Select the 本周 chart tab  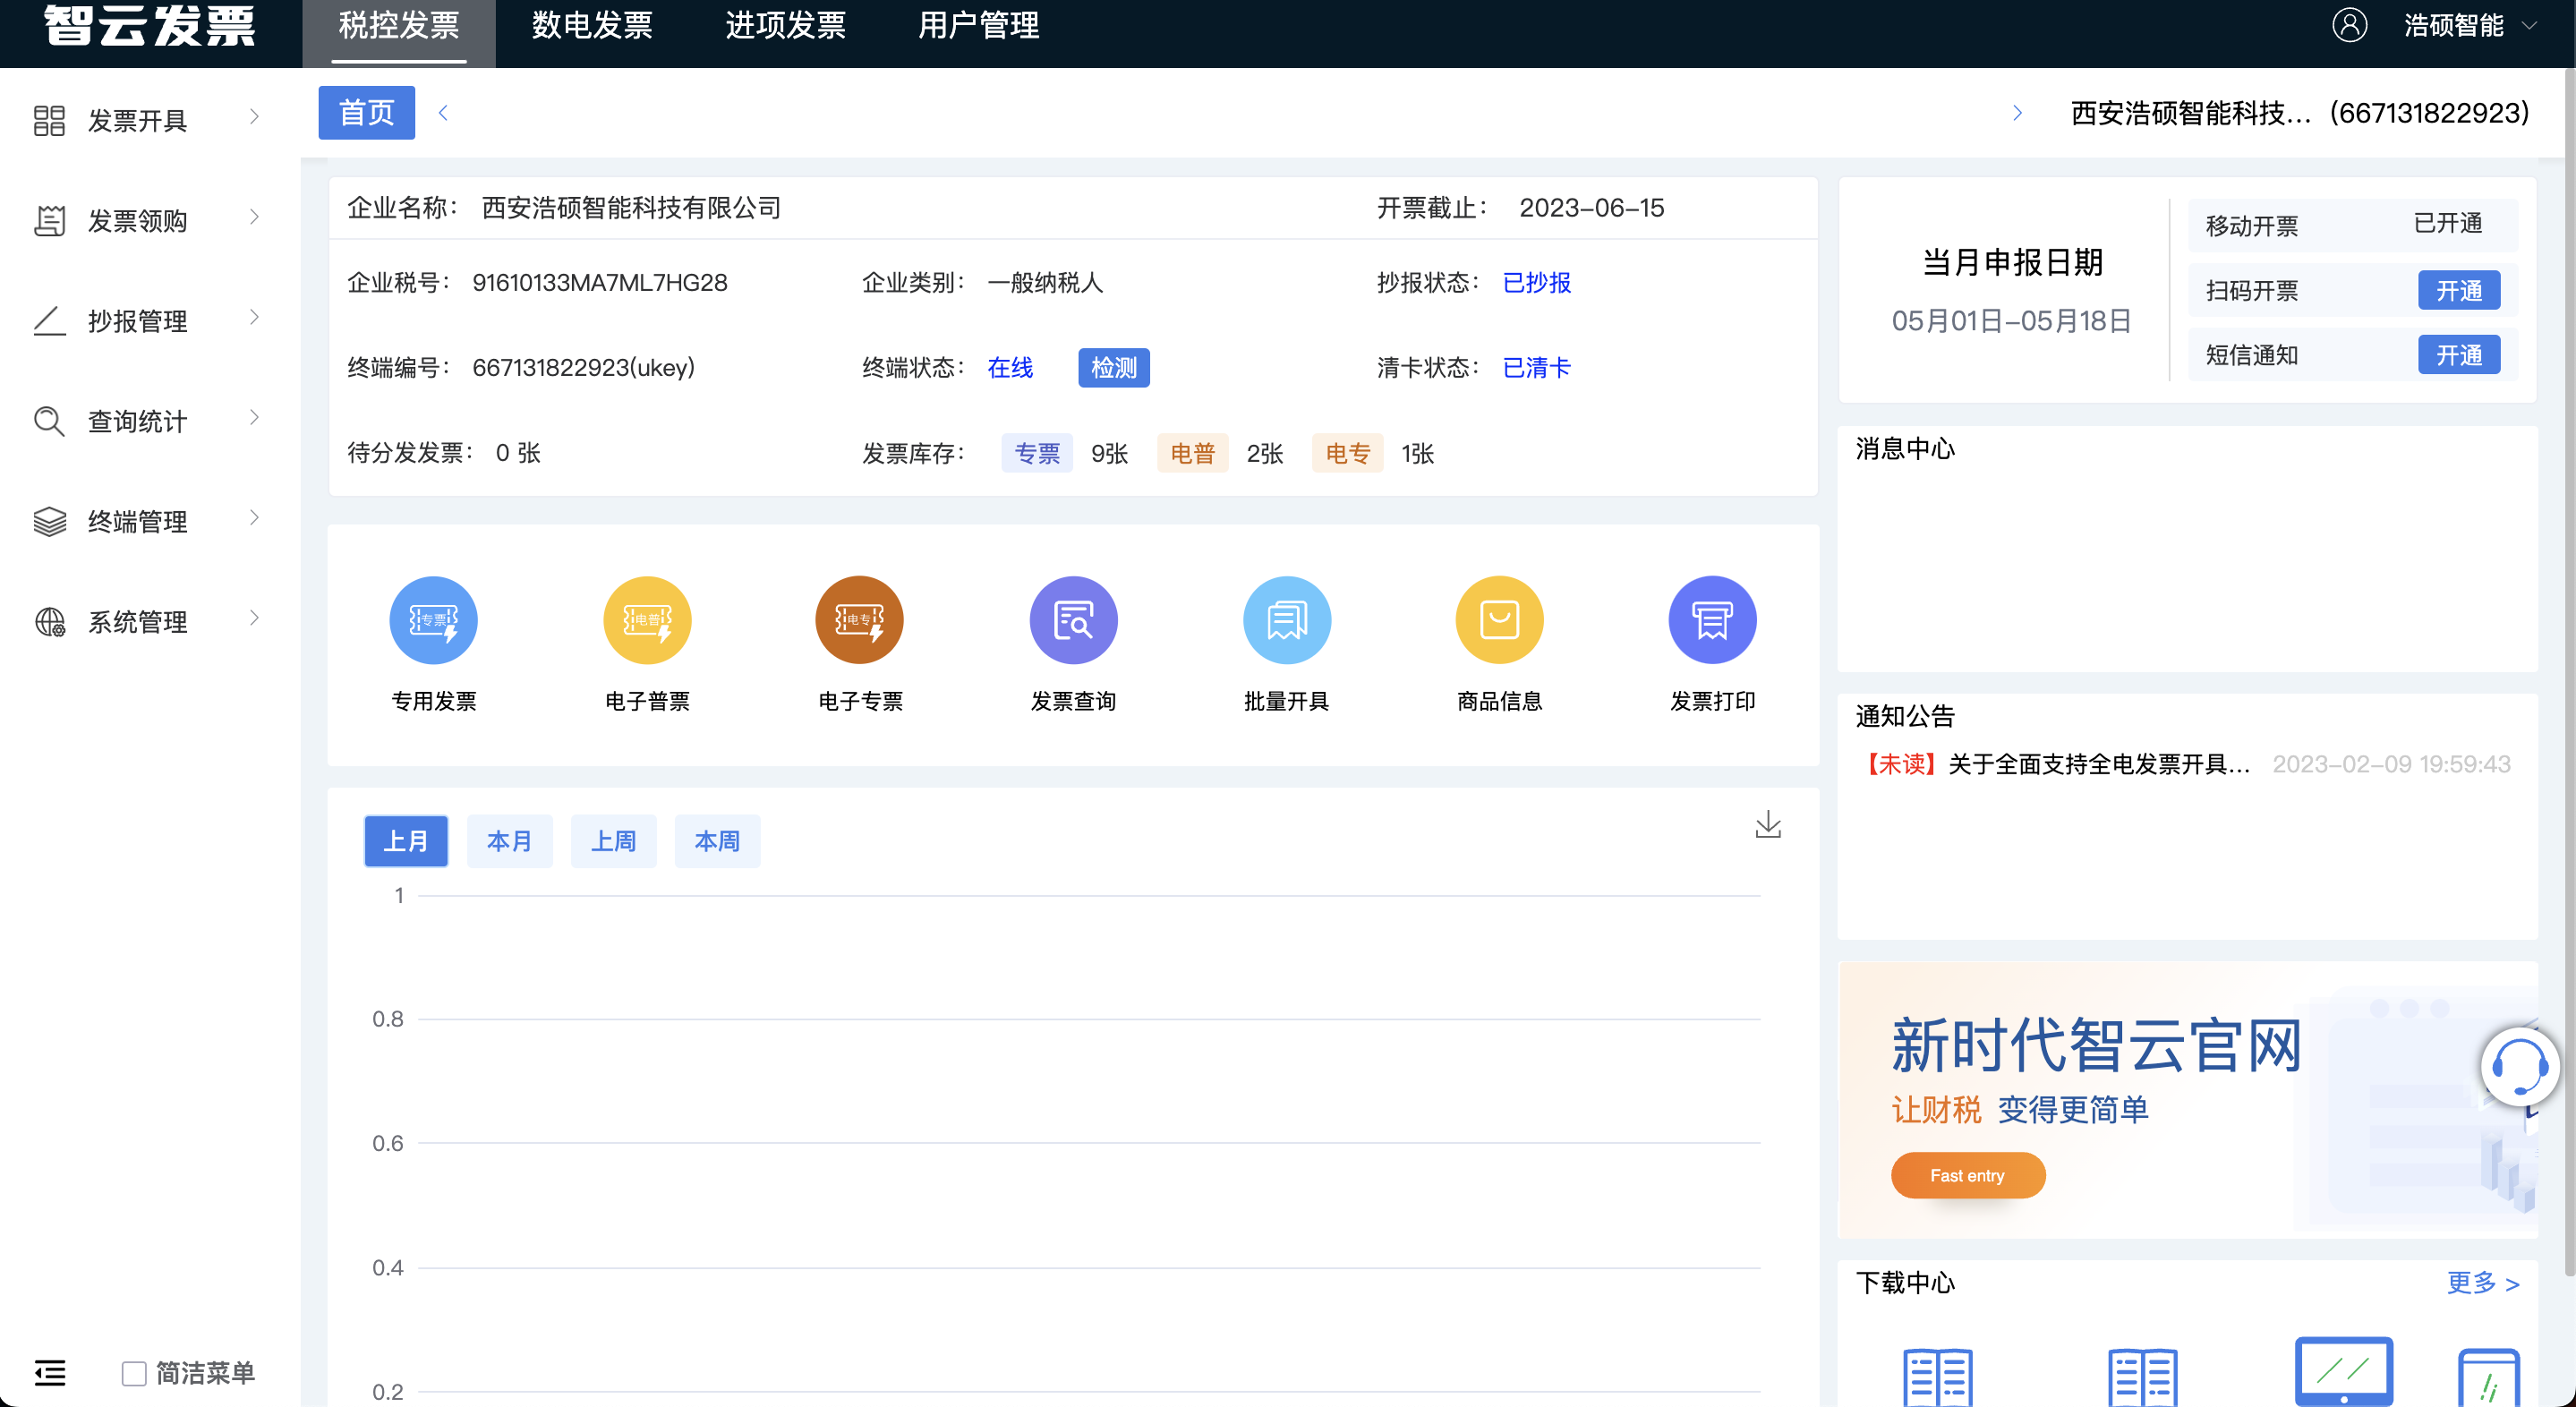718,841
